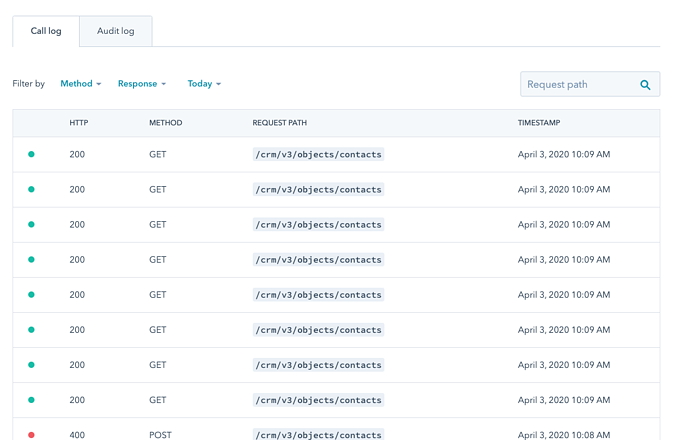Open the Method filter dropdown
Image resolution: width=676 pixels, height=440 pixels.
pyautogui.click(x=80, y=84)
